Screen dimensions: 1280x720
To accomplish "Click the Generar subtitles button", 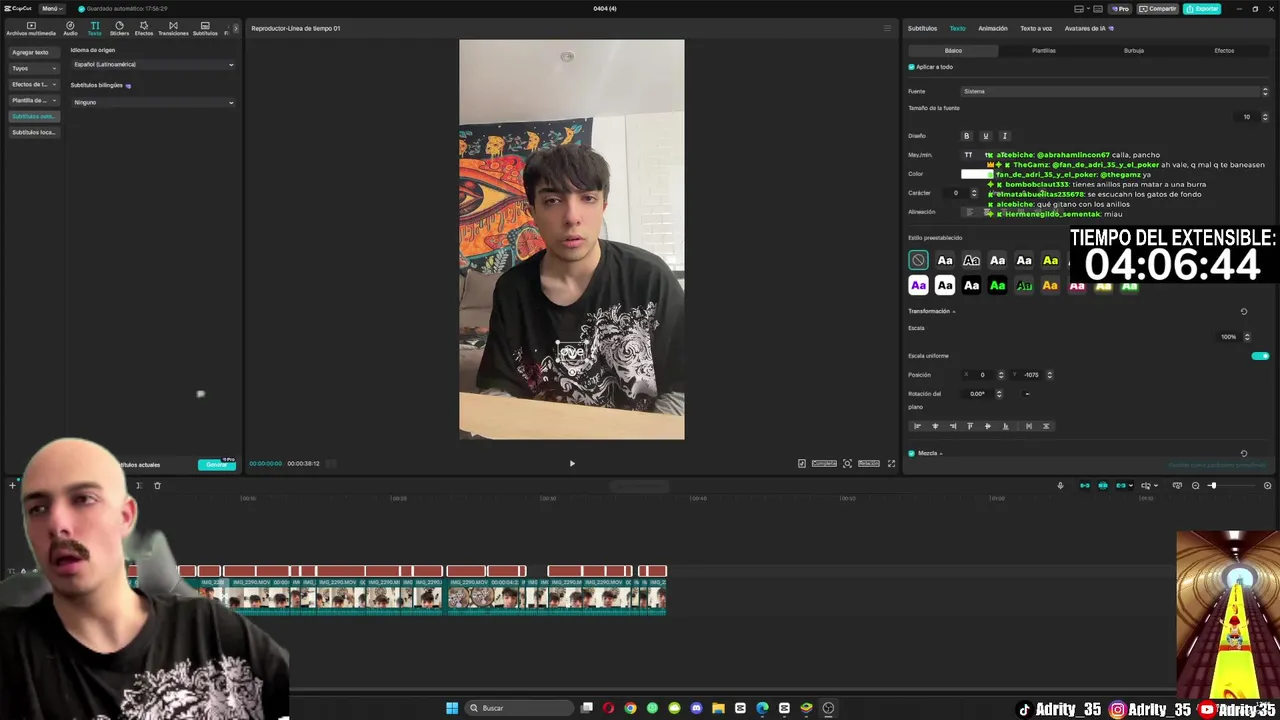I will click(216, 464).
